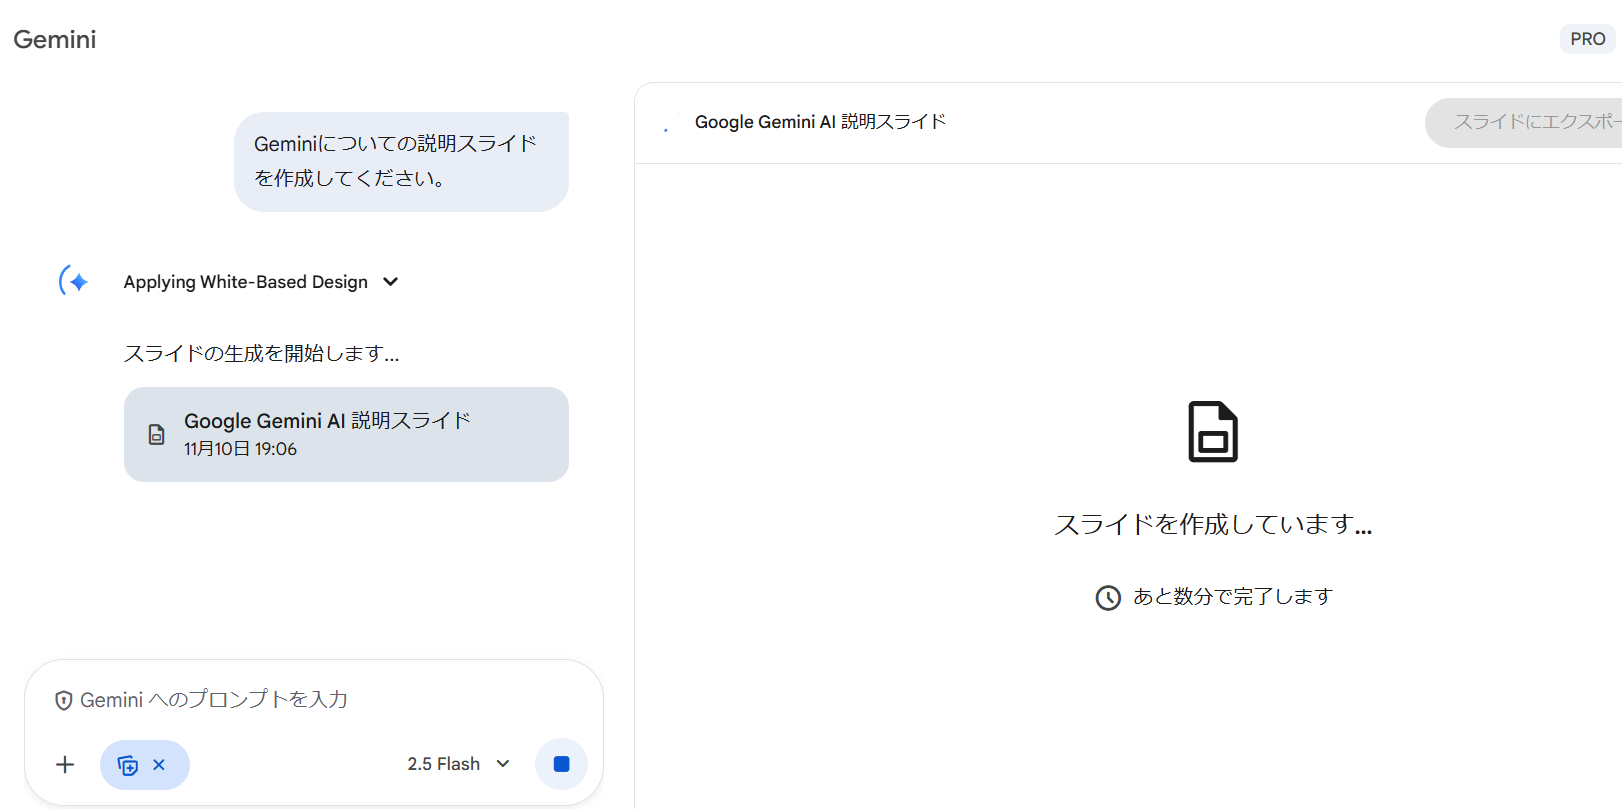Click the user message about Gemini説明スライド
Image resolution: width=1622 pixels, height=809 pixels.
click(401, 161)
